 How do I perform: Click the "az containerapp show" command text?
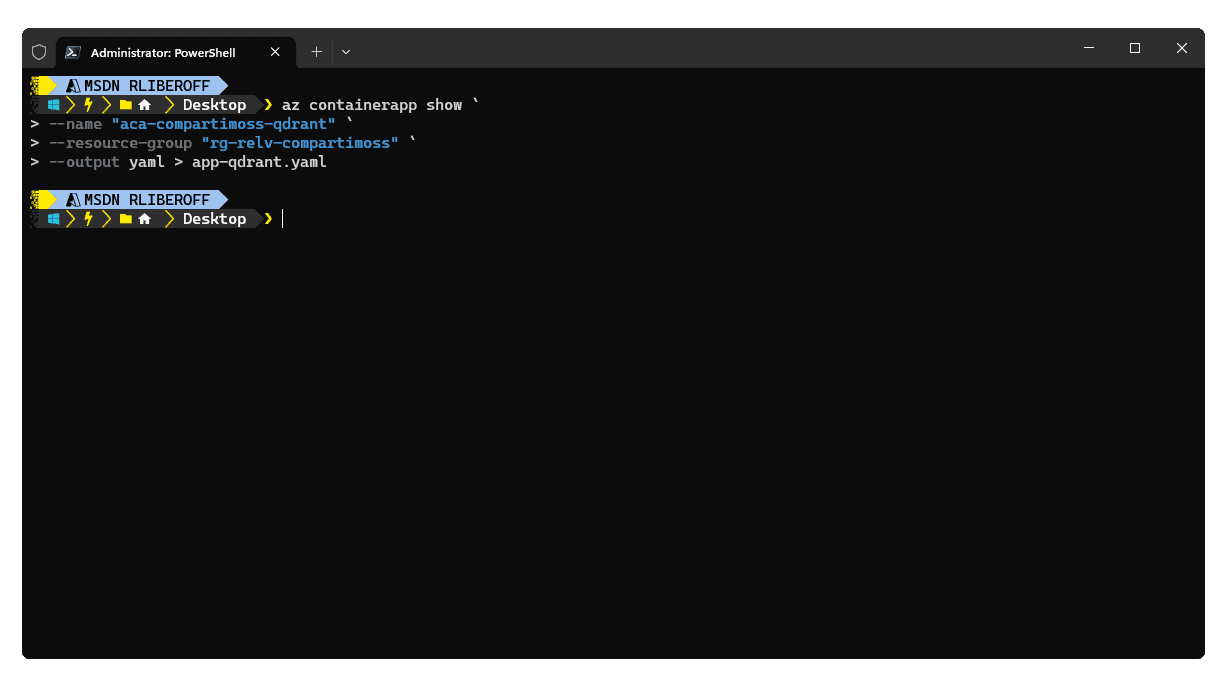click(372, 105)
